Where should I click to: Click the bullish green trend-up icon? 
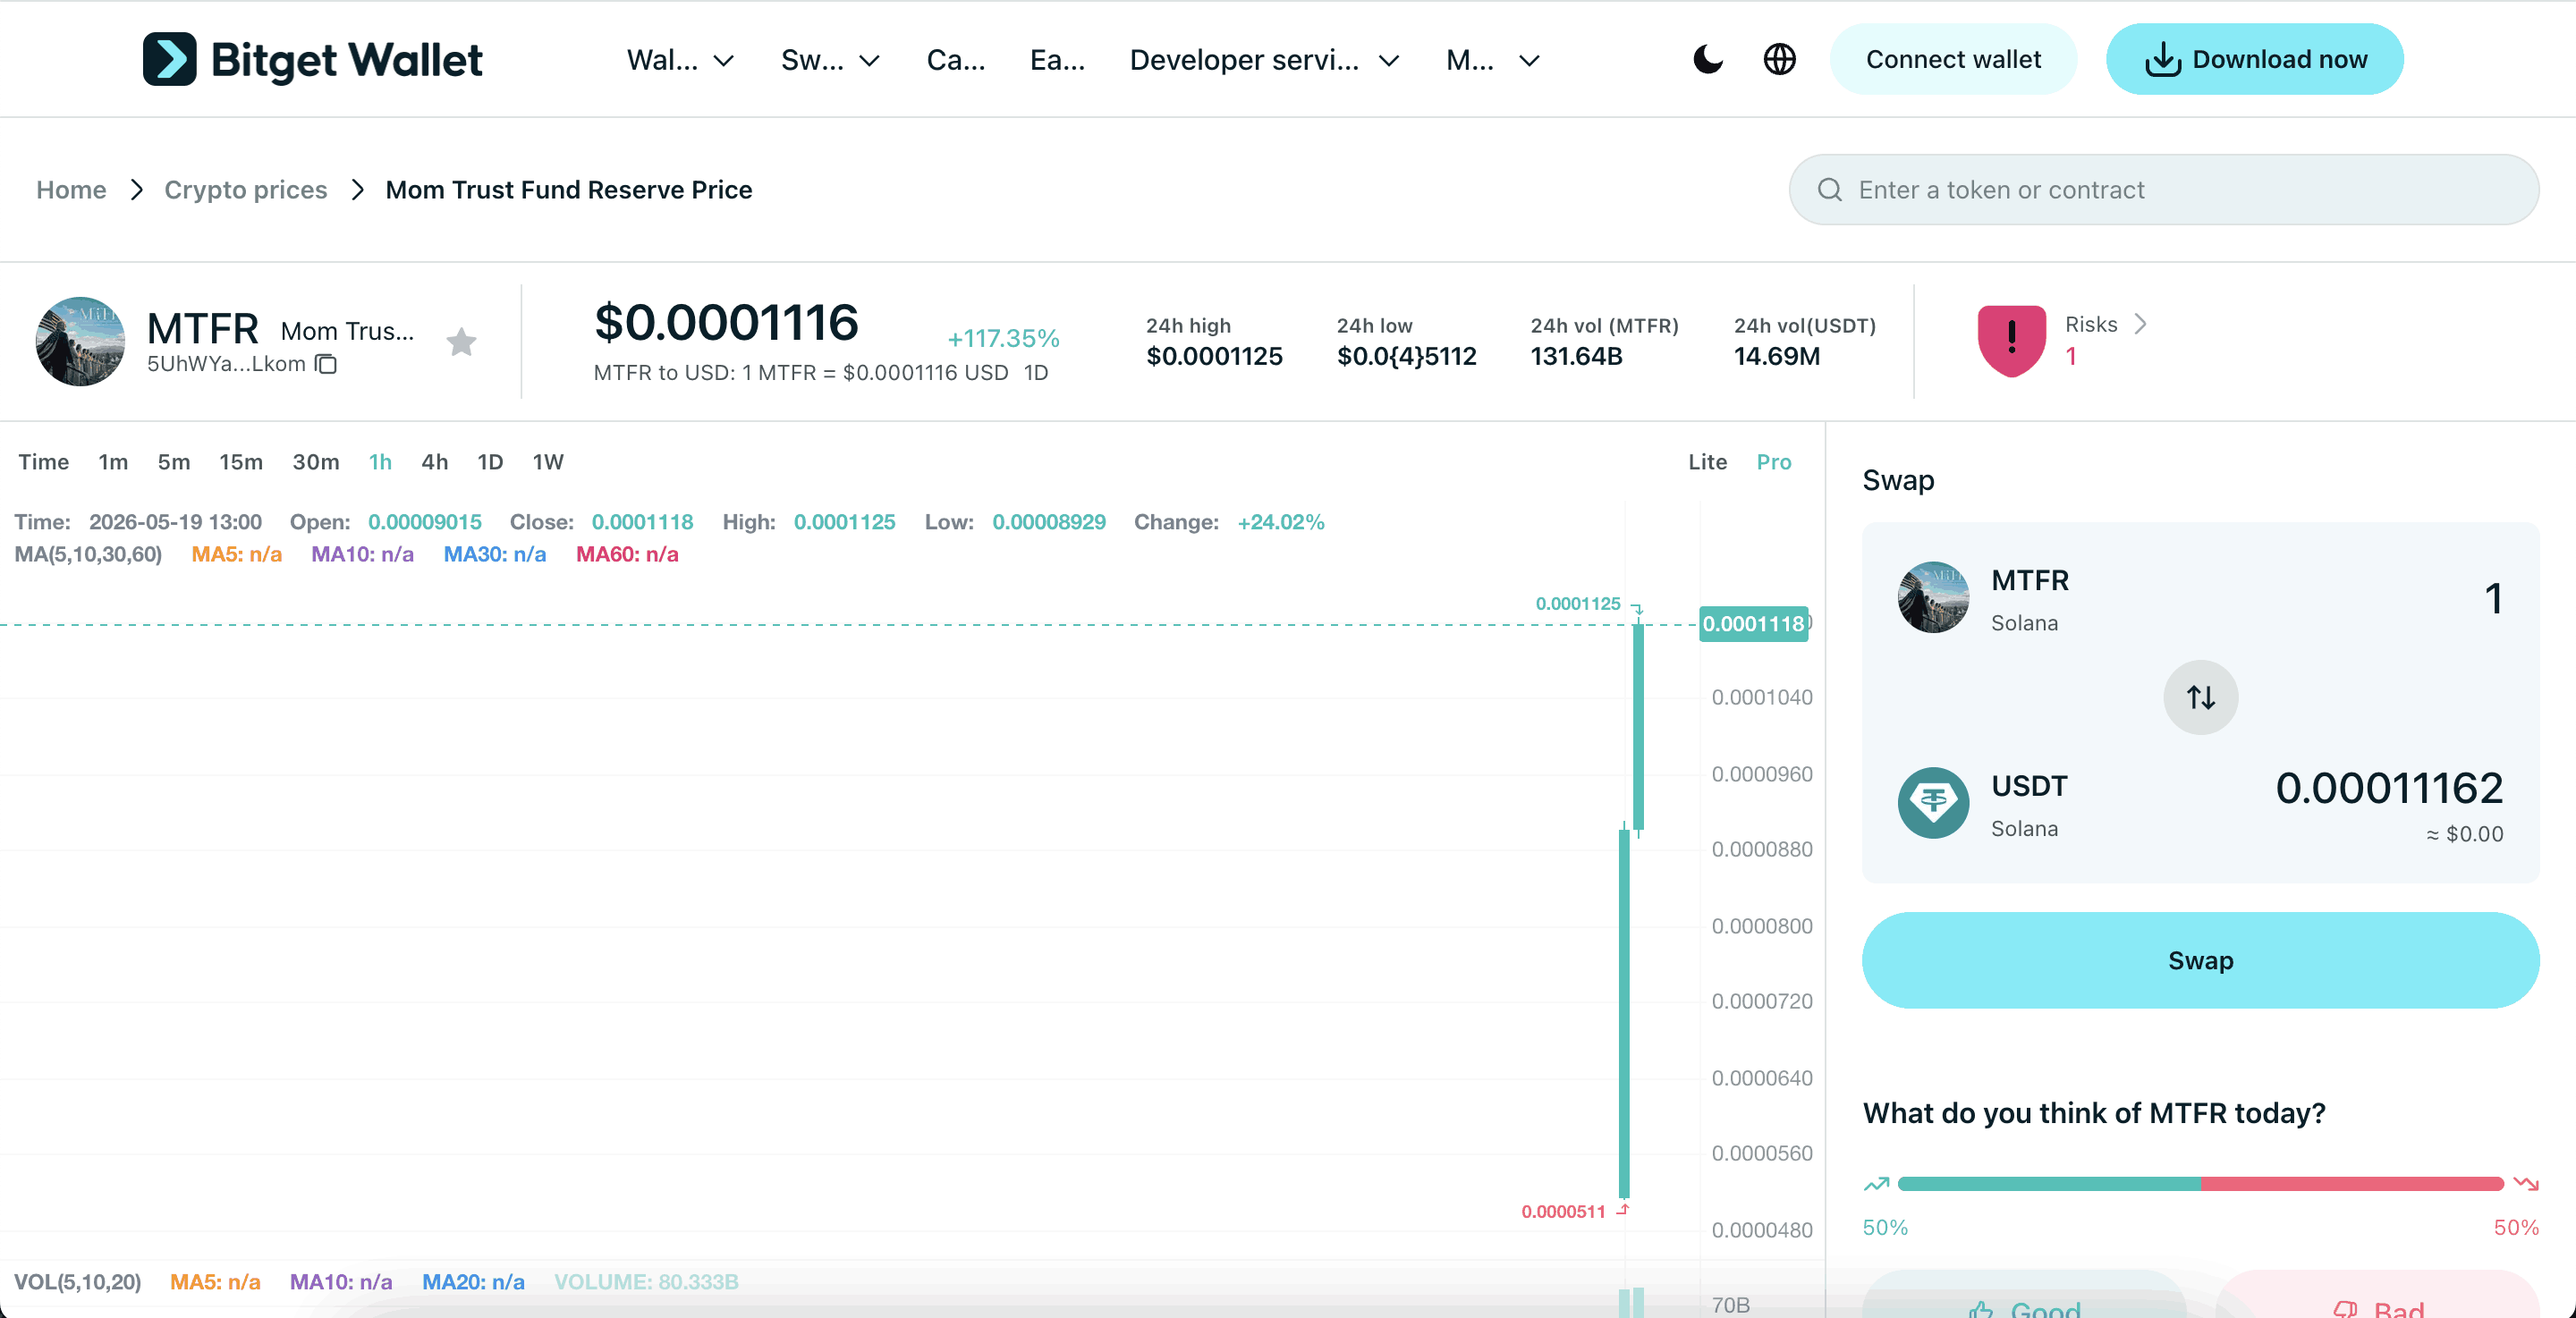(1876, 1184)
